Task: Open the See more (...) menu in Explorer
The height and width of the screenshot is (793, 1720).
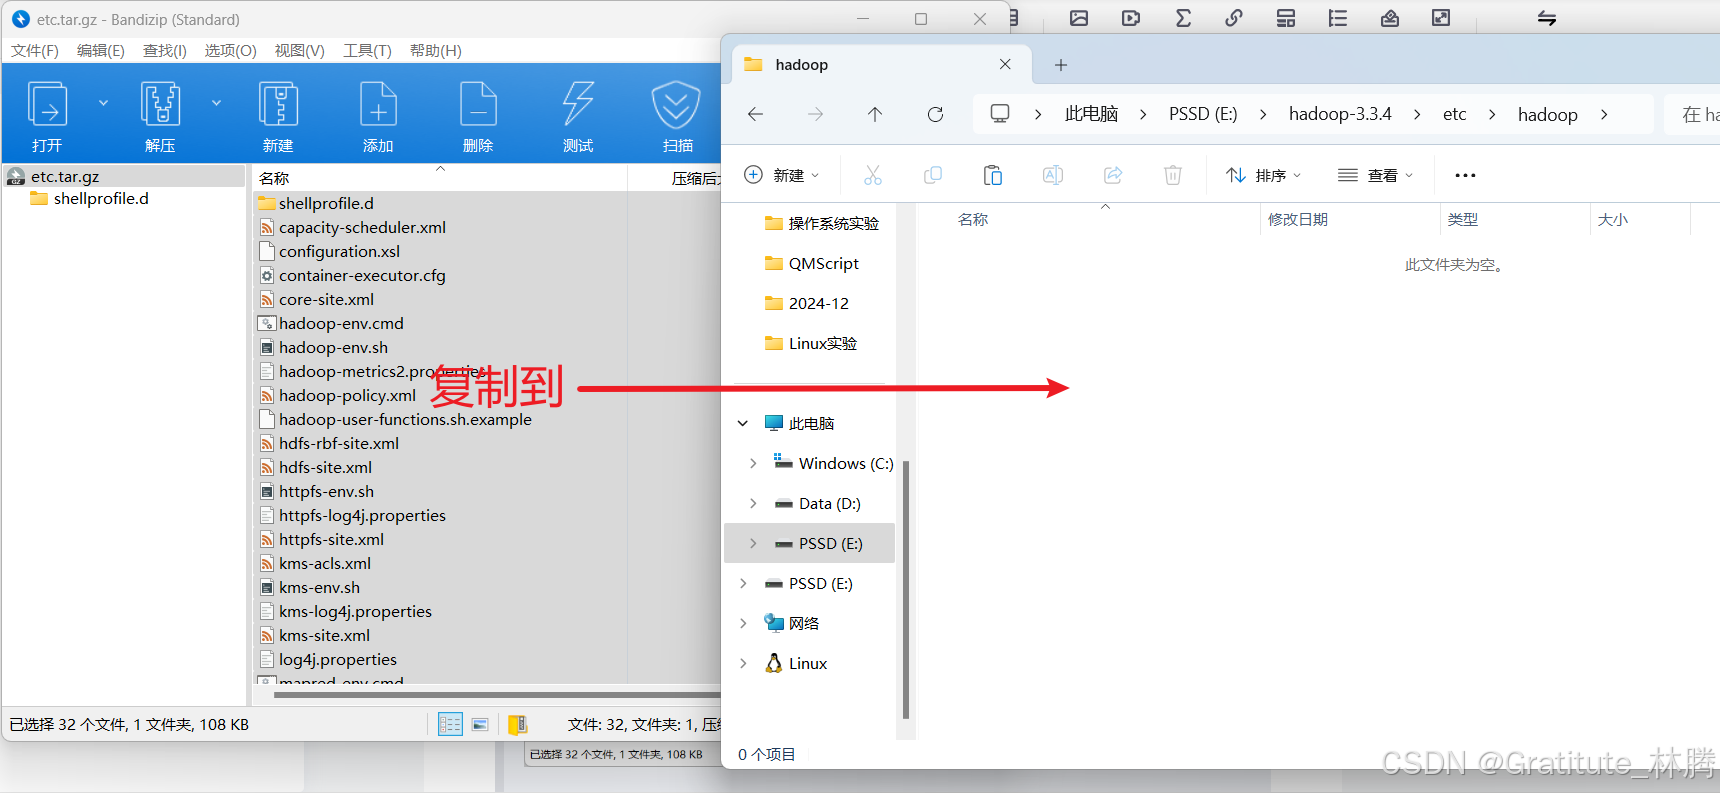Action: [x=1465, y=175]
